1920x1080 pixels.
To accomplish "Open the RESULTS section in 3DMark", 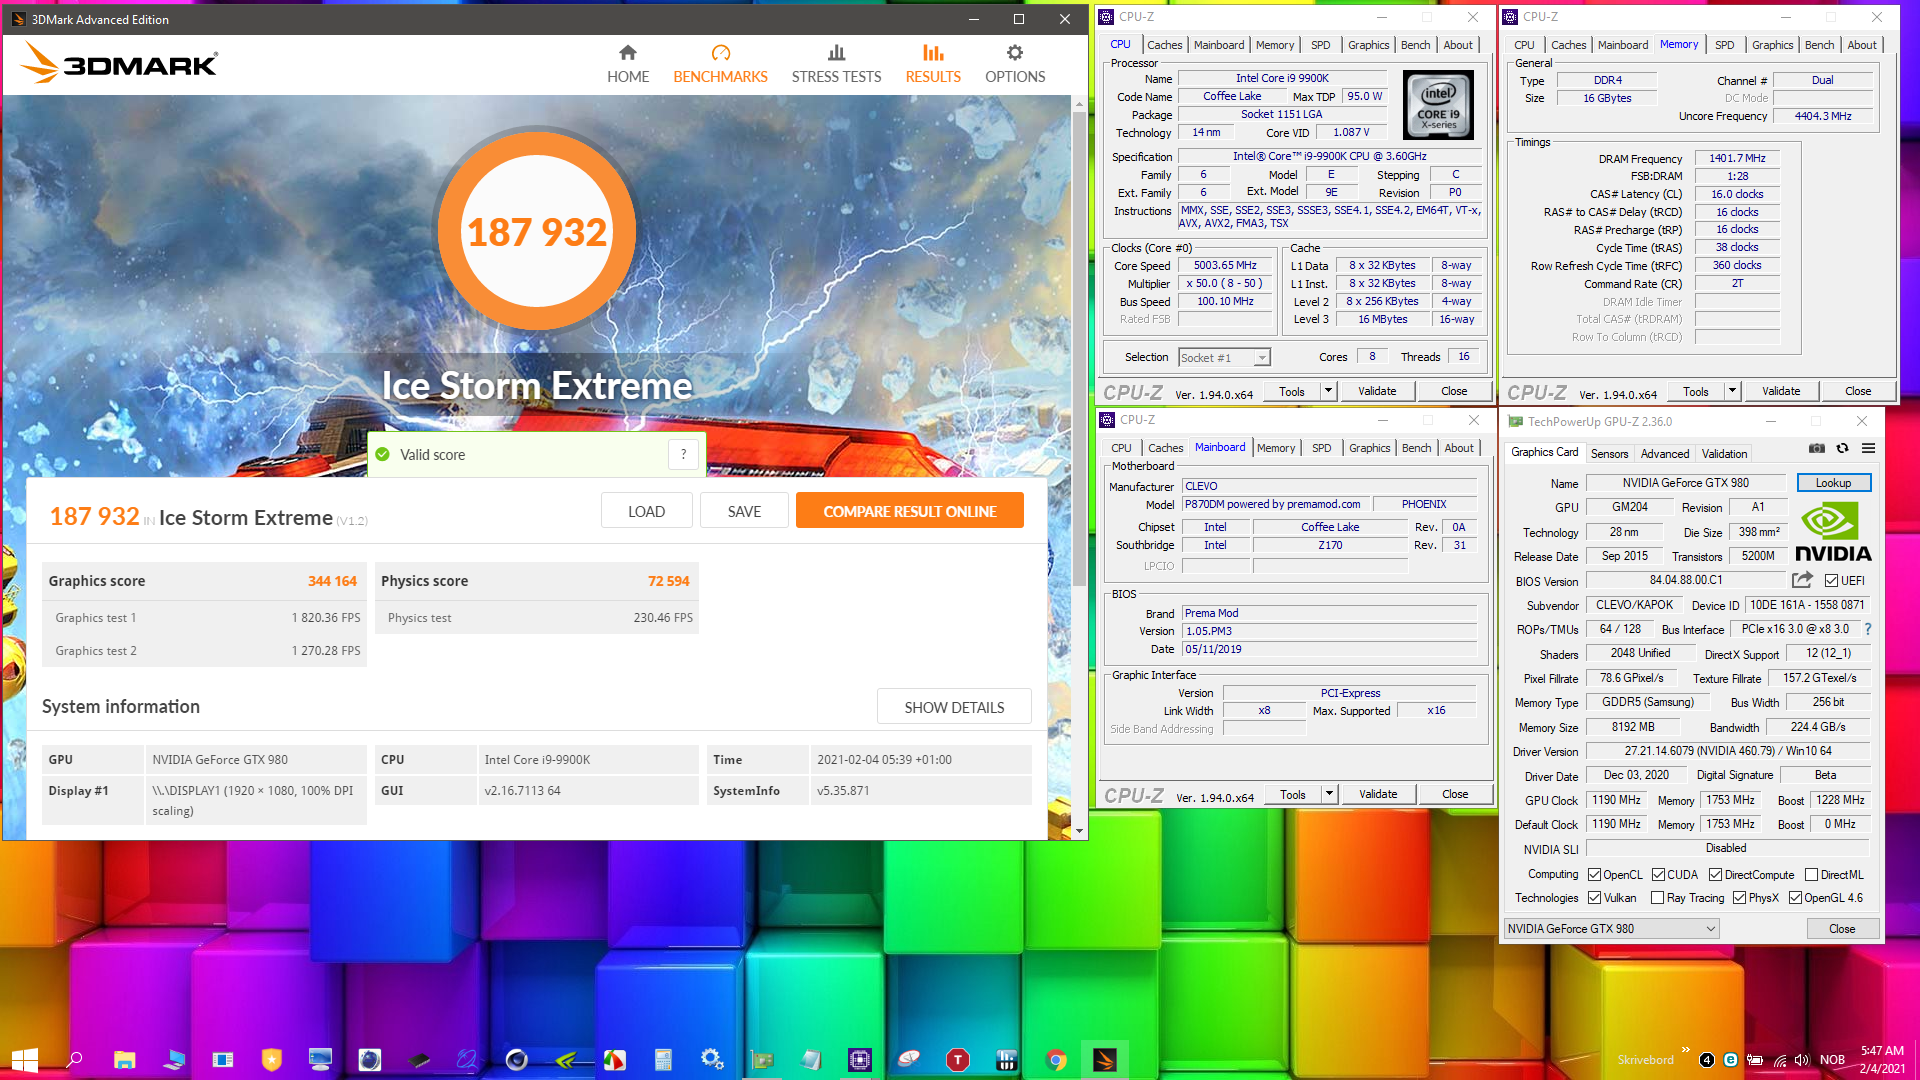I will coord(933,64).
